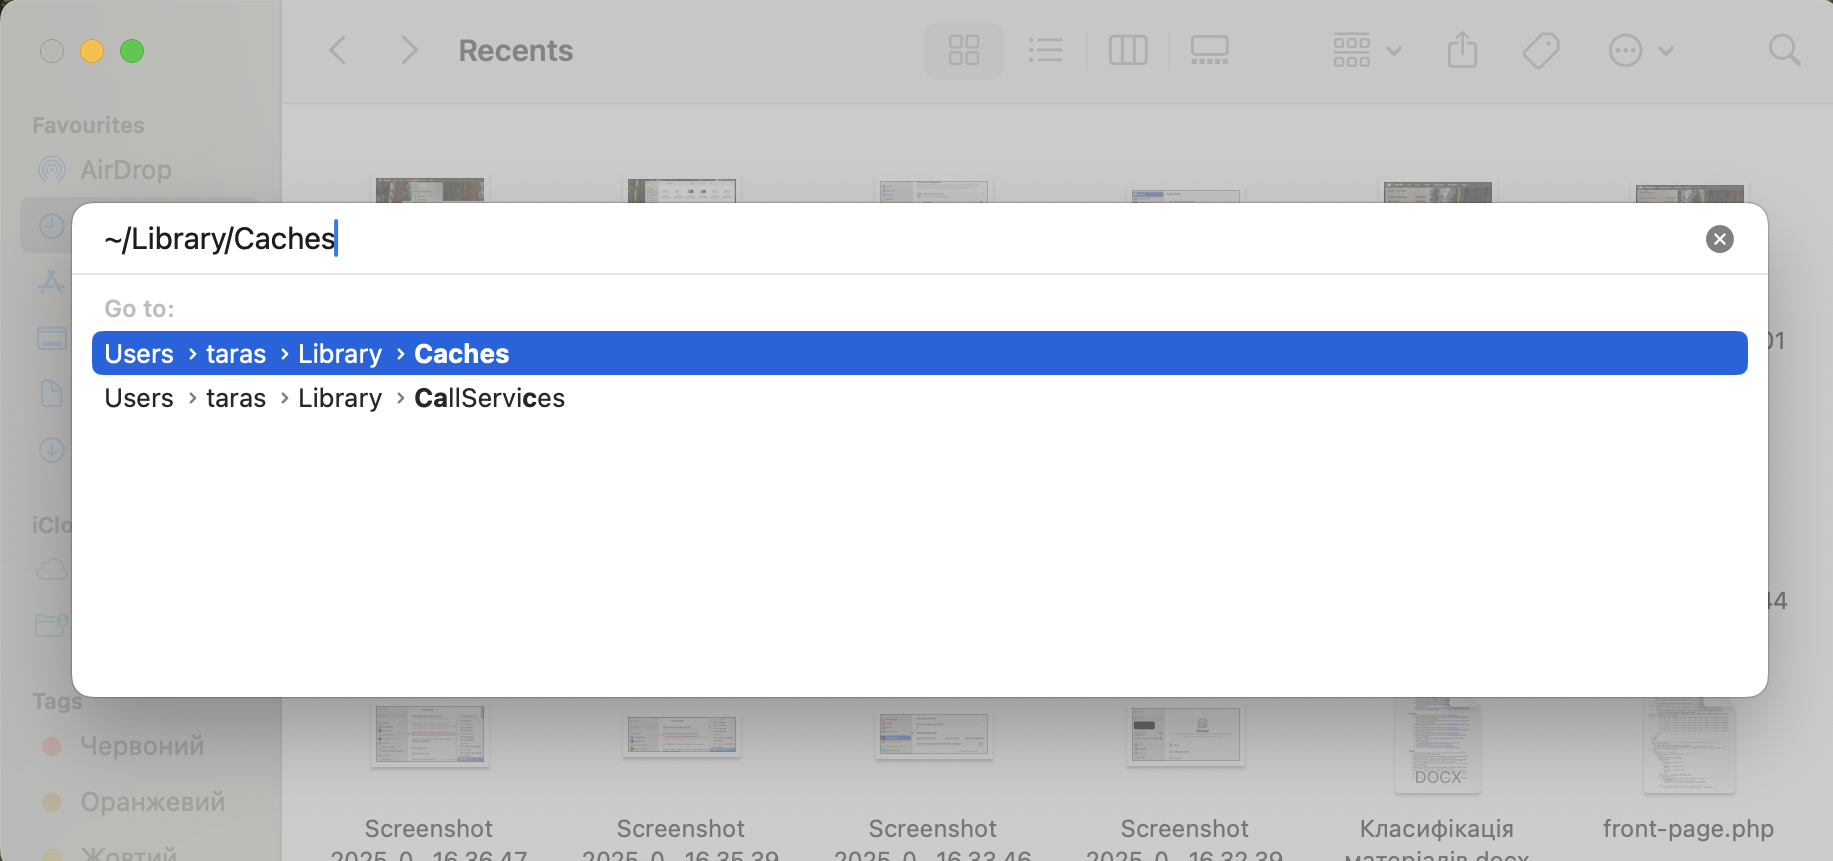Click the forward navigation arrow
The height and width of the screenshot is (861, 1833).
(x=409, y=50)
